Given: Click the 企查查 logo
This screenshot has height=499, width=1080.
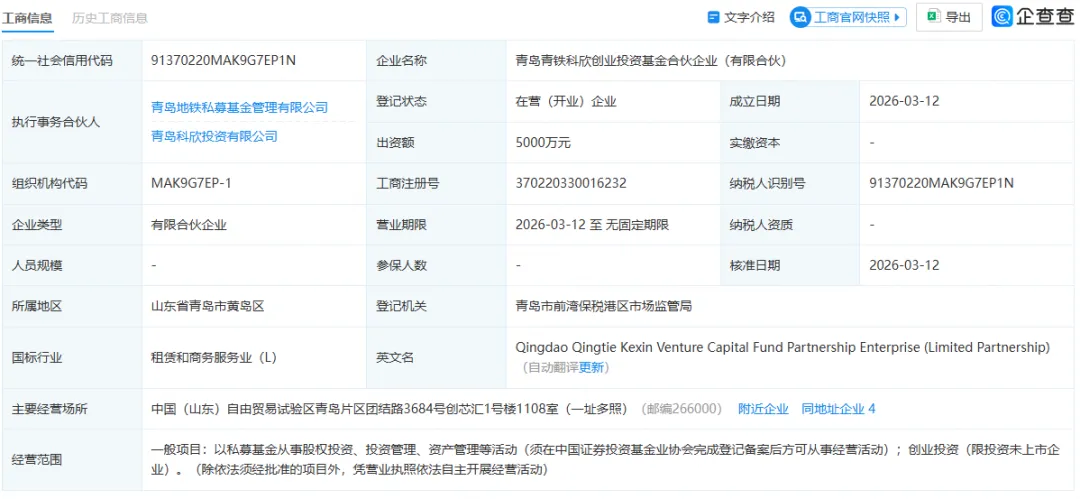Looking at the screenshot, I should pos(1032,17).
